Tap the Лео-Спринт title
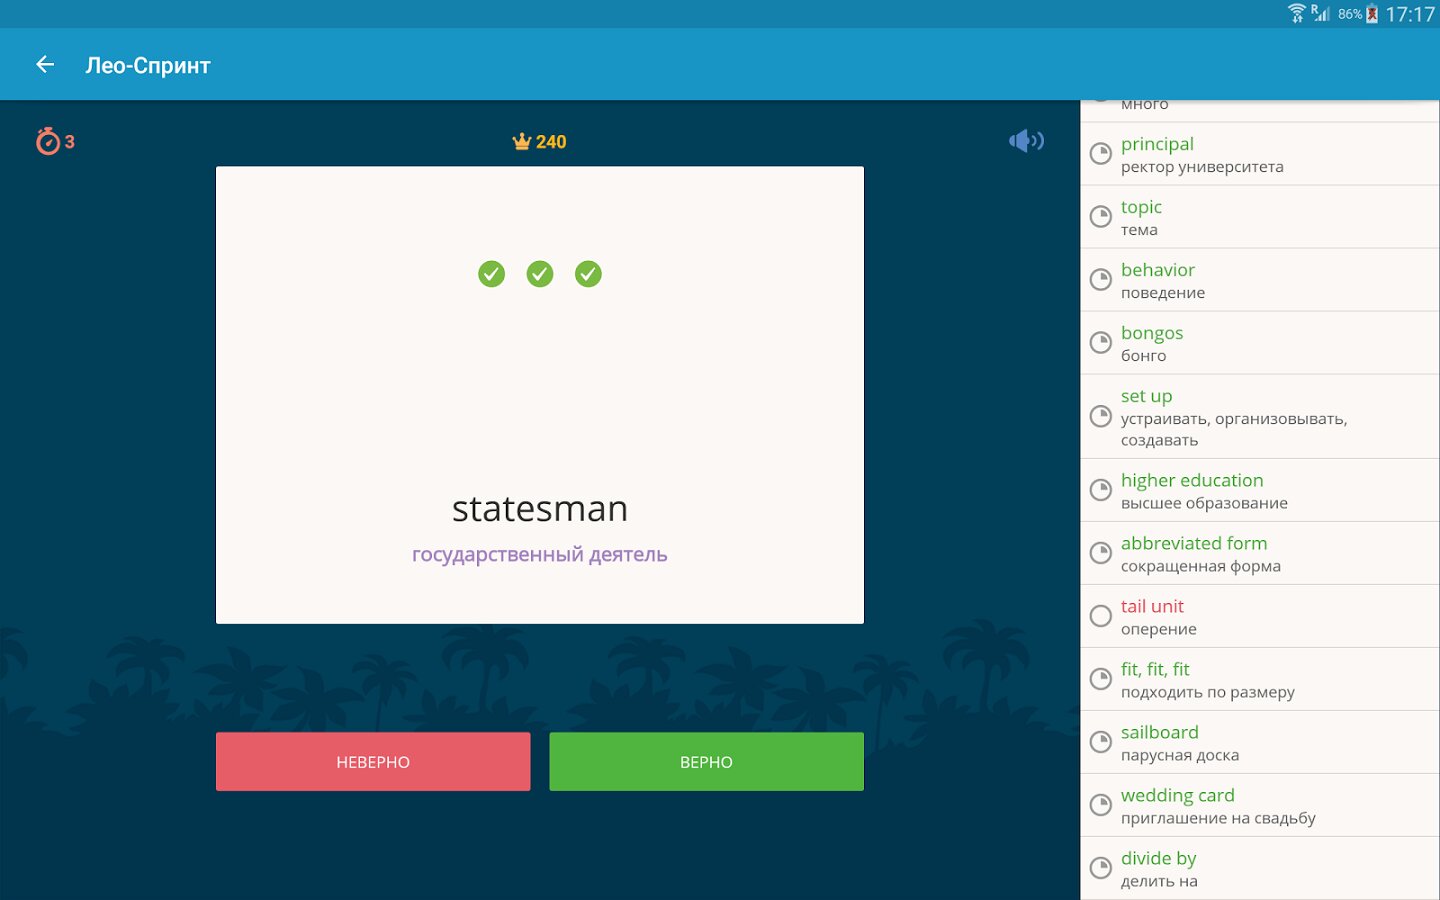Image resolution: width=1440 pixels, height=900 pixels. [148, 66]
